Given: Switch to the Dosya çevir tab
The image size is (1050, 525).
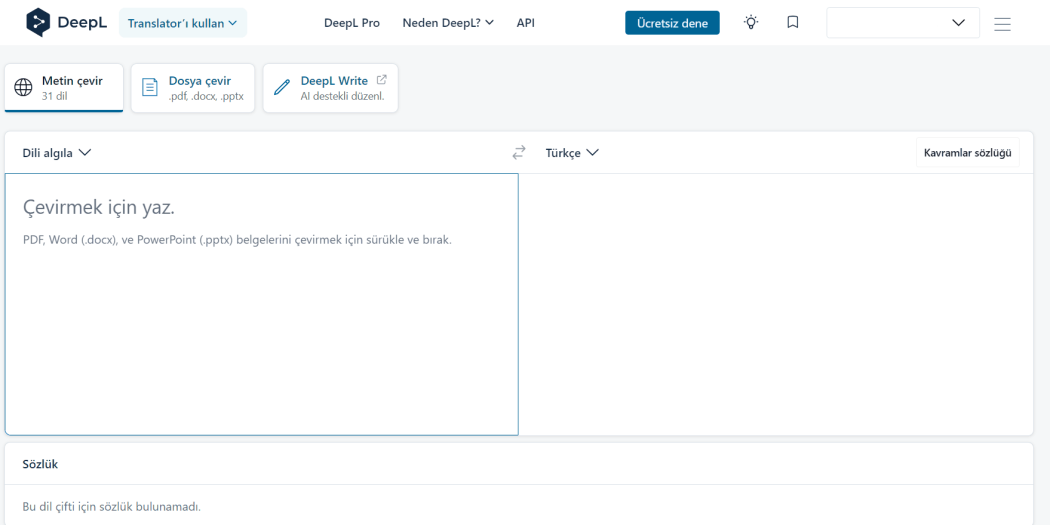Looking at the screenshot, I should [193, 88].
